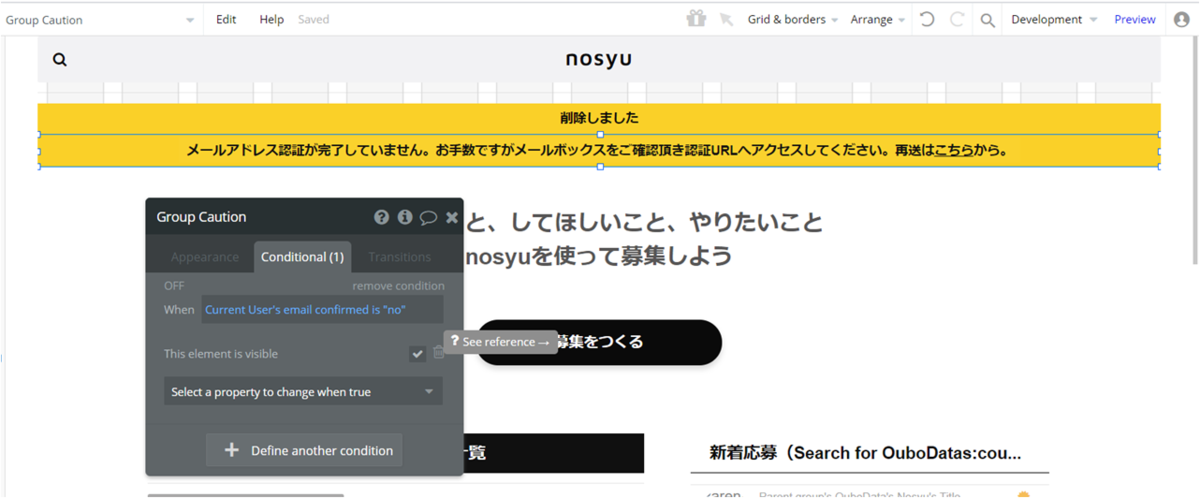Screen dimensions: 1200x498
Task: Open the comment bubble in Group Caution panel
Action: 428,217
